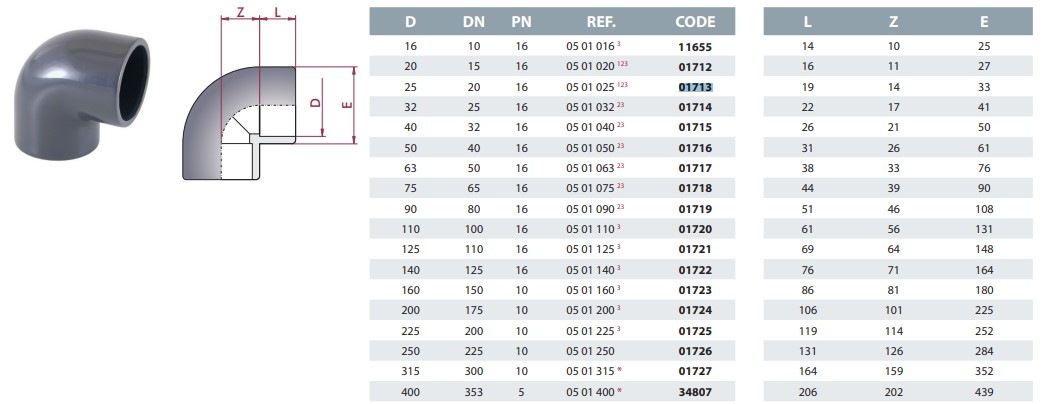
Task: Click the D column header in the table
Action: (x=412, y=21)
